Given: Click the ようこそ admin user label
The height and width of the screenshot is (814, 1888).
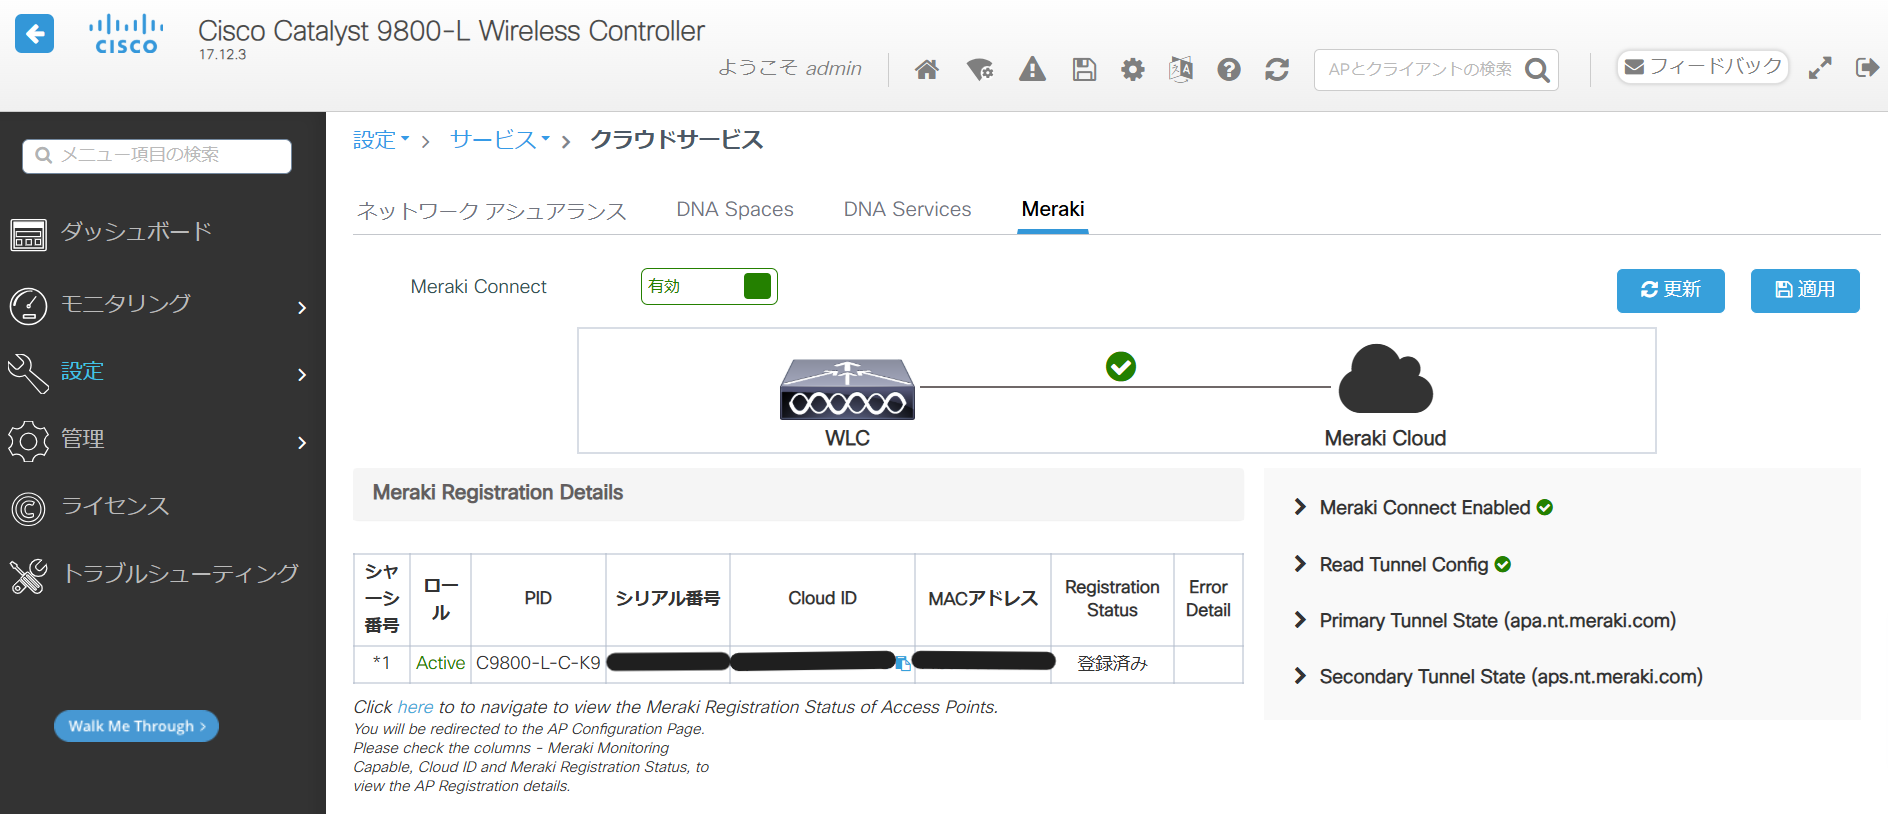Looking at the screenshot, I should 789,68.
